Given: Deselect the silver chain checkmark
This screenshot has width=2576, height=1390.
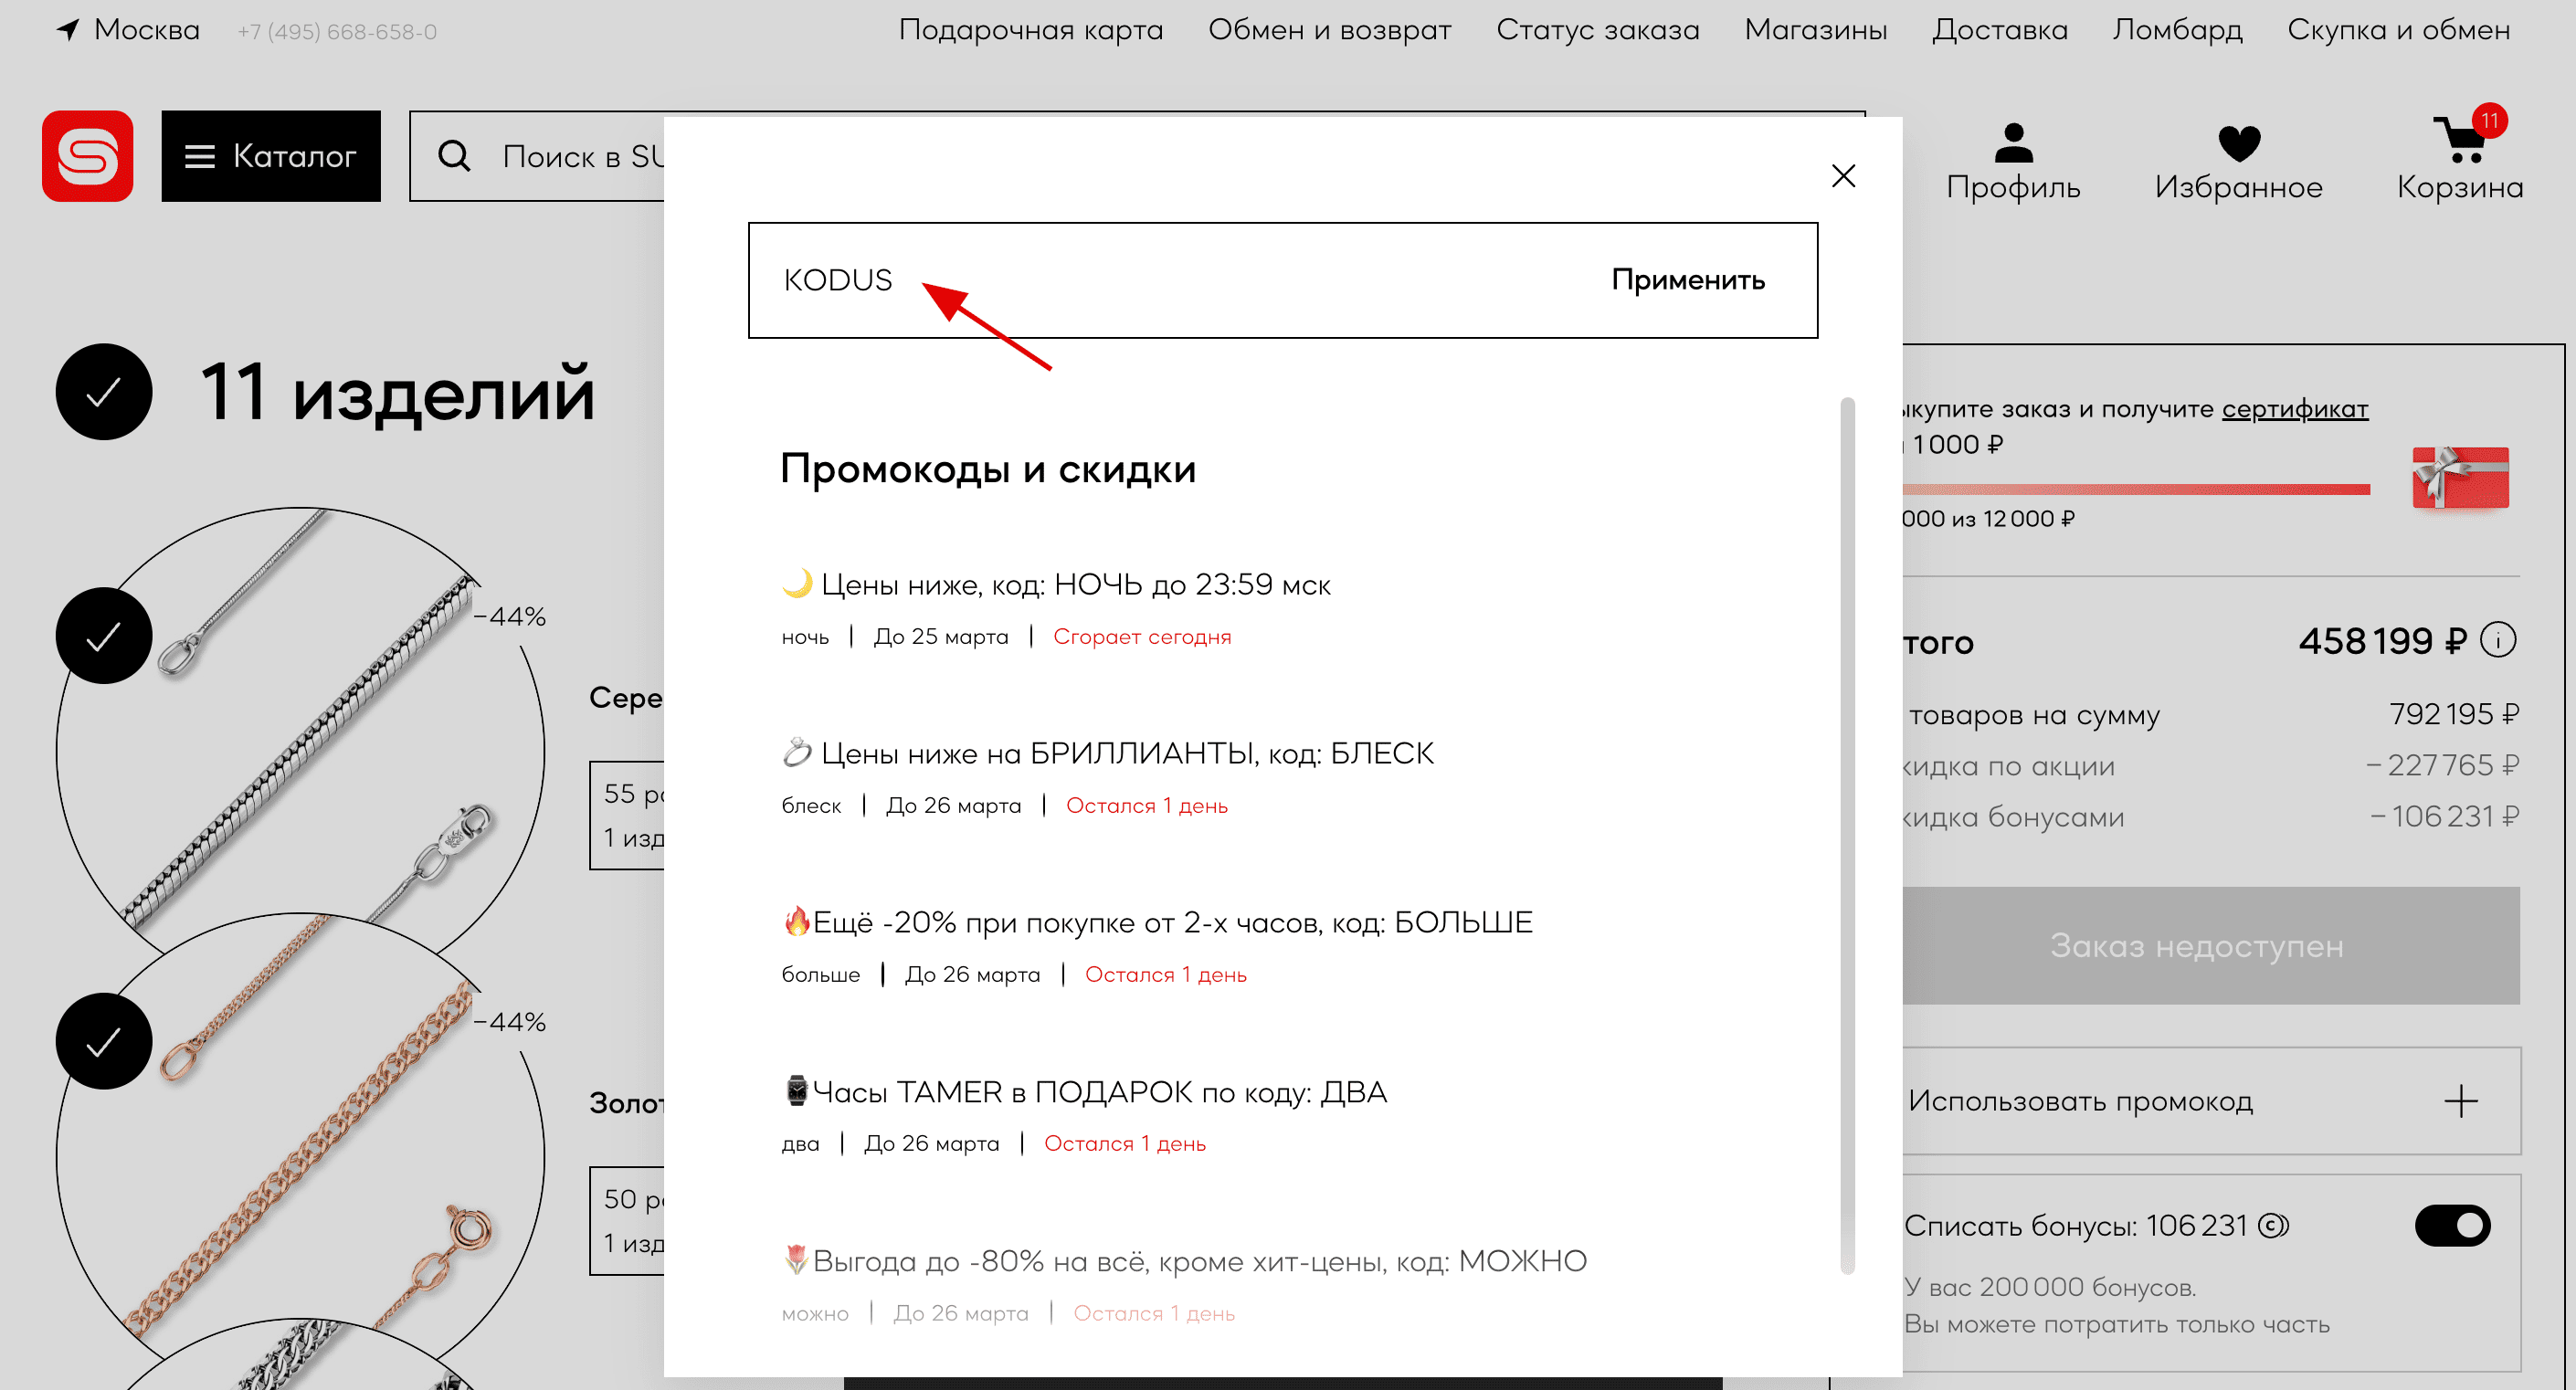Looking at the screenshot, I should tap(103, 634).
